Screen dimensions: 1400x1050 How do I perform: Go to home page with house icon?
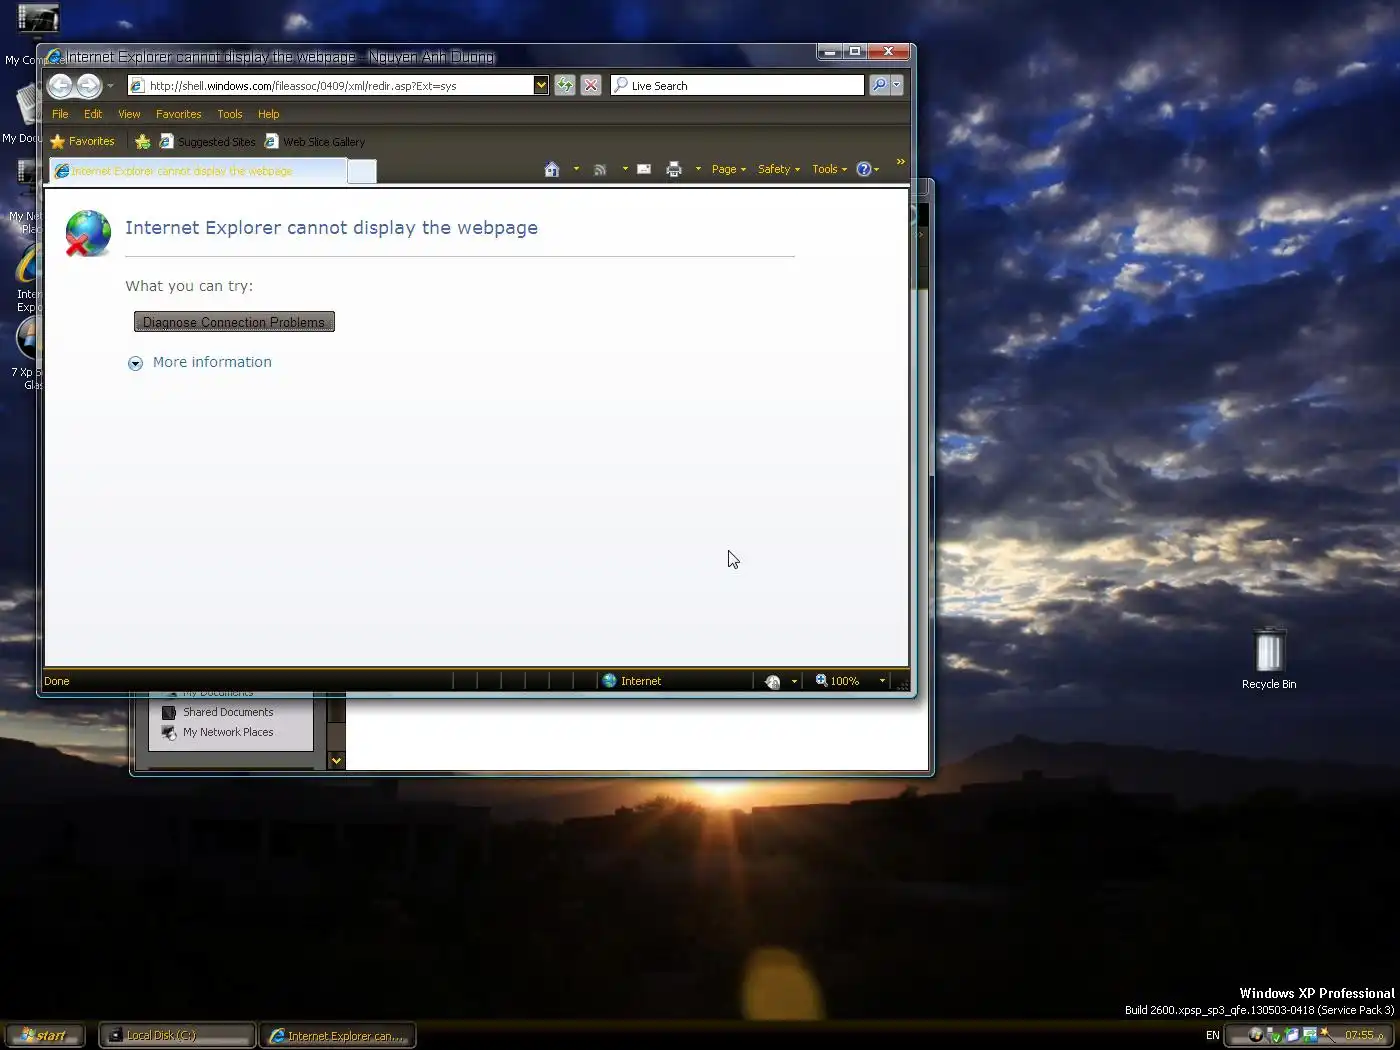551,169
